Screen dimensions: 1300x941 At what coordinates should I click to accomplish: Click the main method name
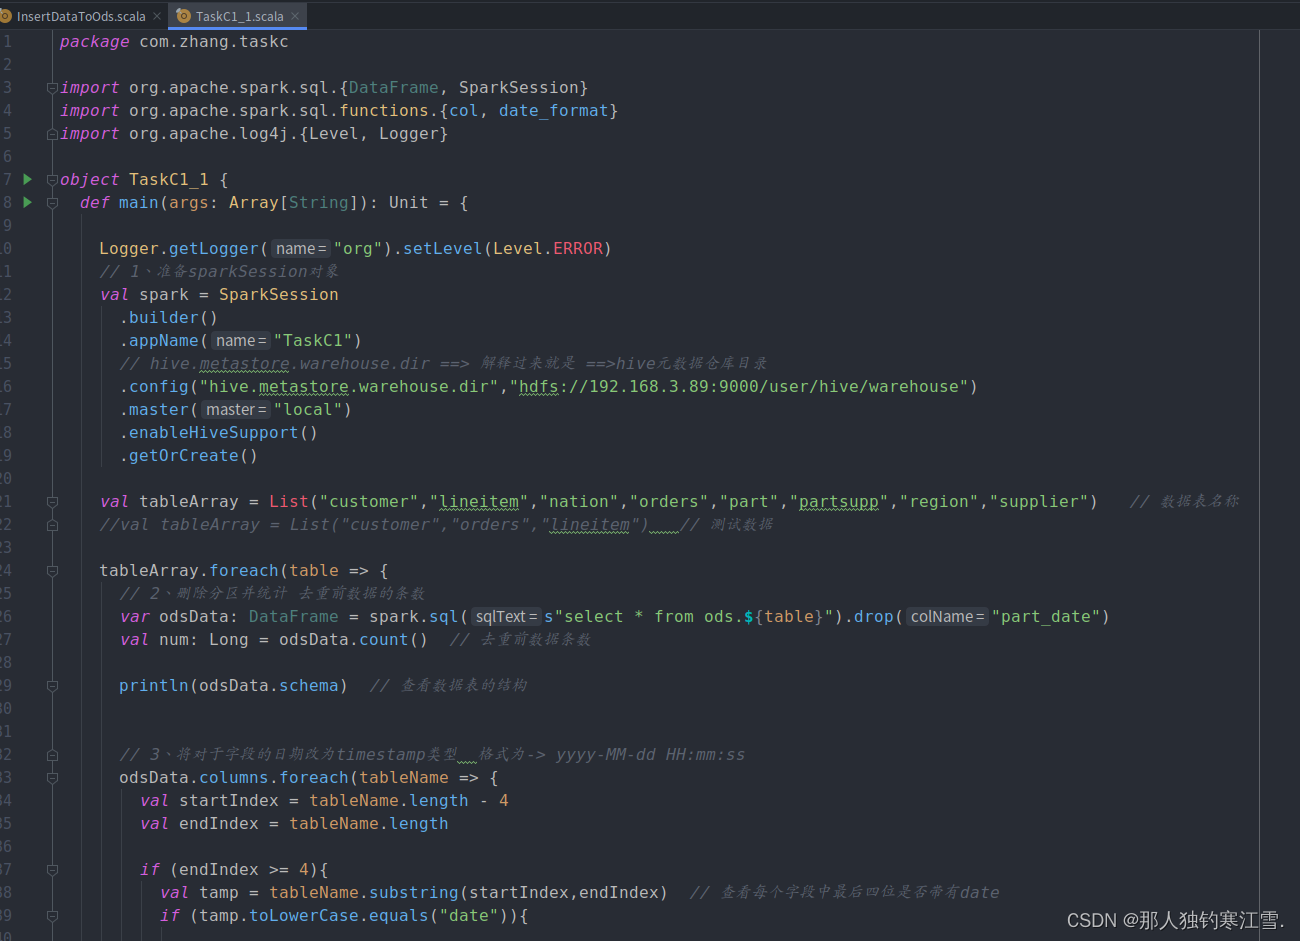[139, 203]
